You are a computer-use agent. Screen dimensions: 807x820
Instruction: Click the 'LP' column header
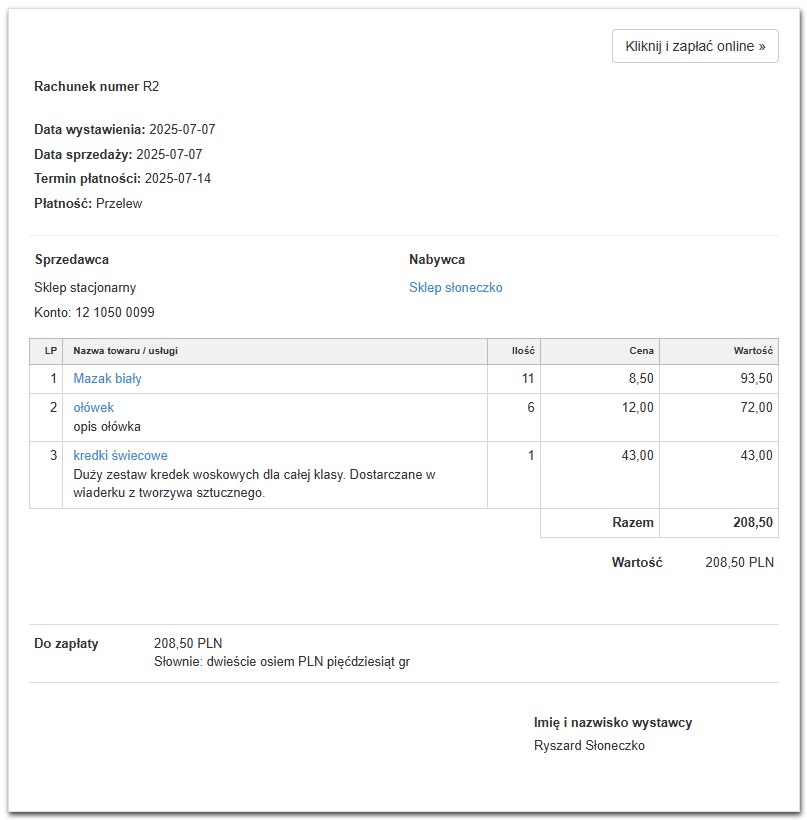[x=50, y=351]
